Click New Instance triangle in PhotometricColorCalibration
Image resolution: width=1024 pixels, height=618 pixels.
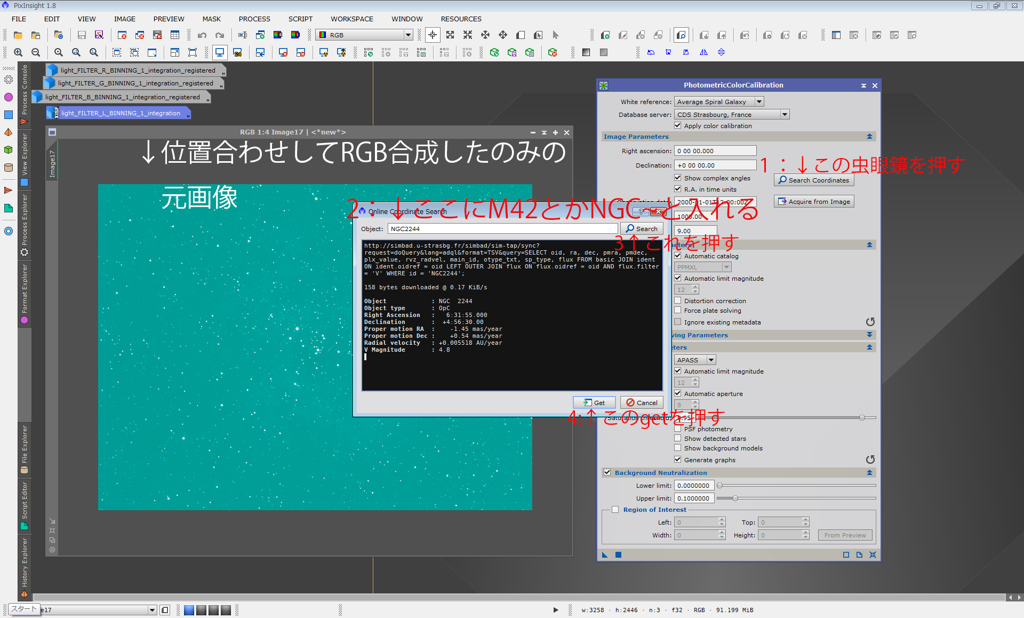point(605,555)
